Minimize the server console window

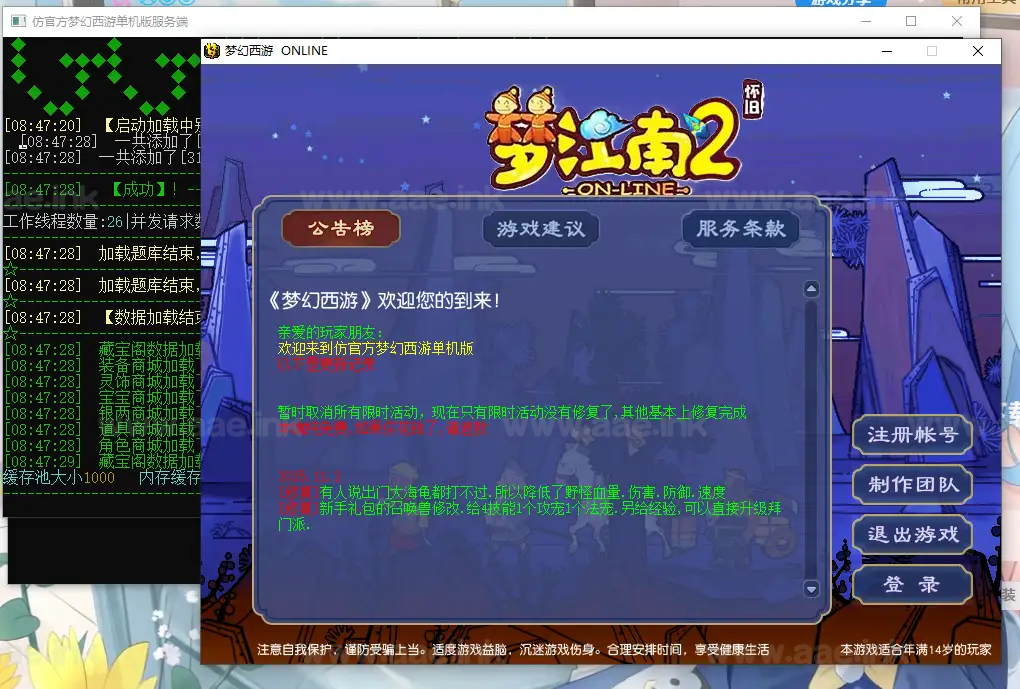tap(865, 21)
